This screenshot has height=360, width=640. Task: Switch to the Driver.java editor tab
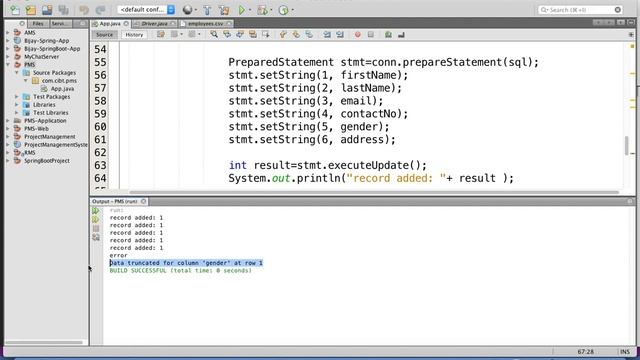click(x=154, y=24)
